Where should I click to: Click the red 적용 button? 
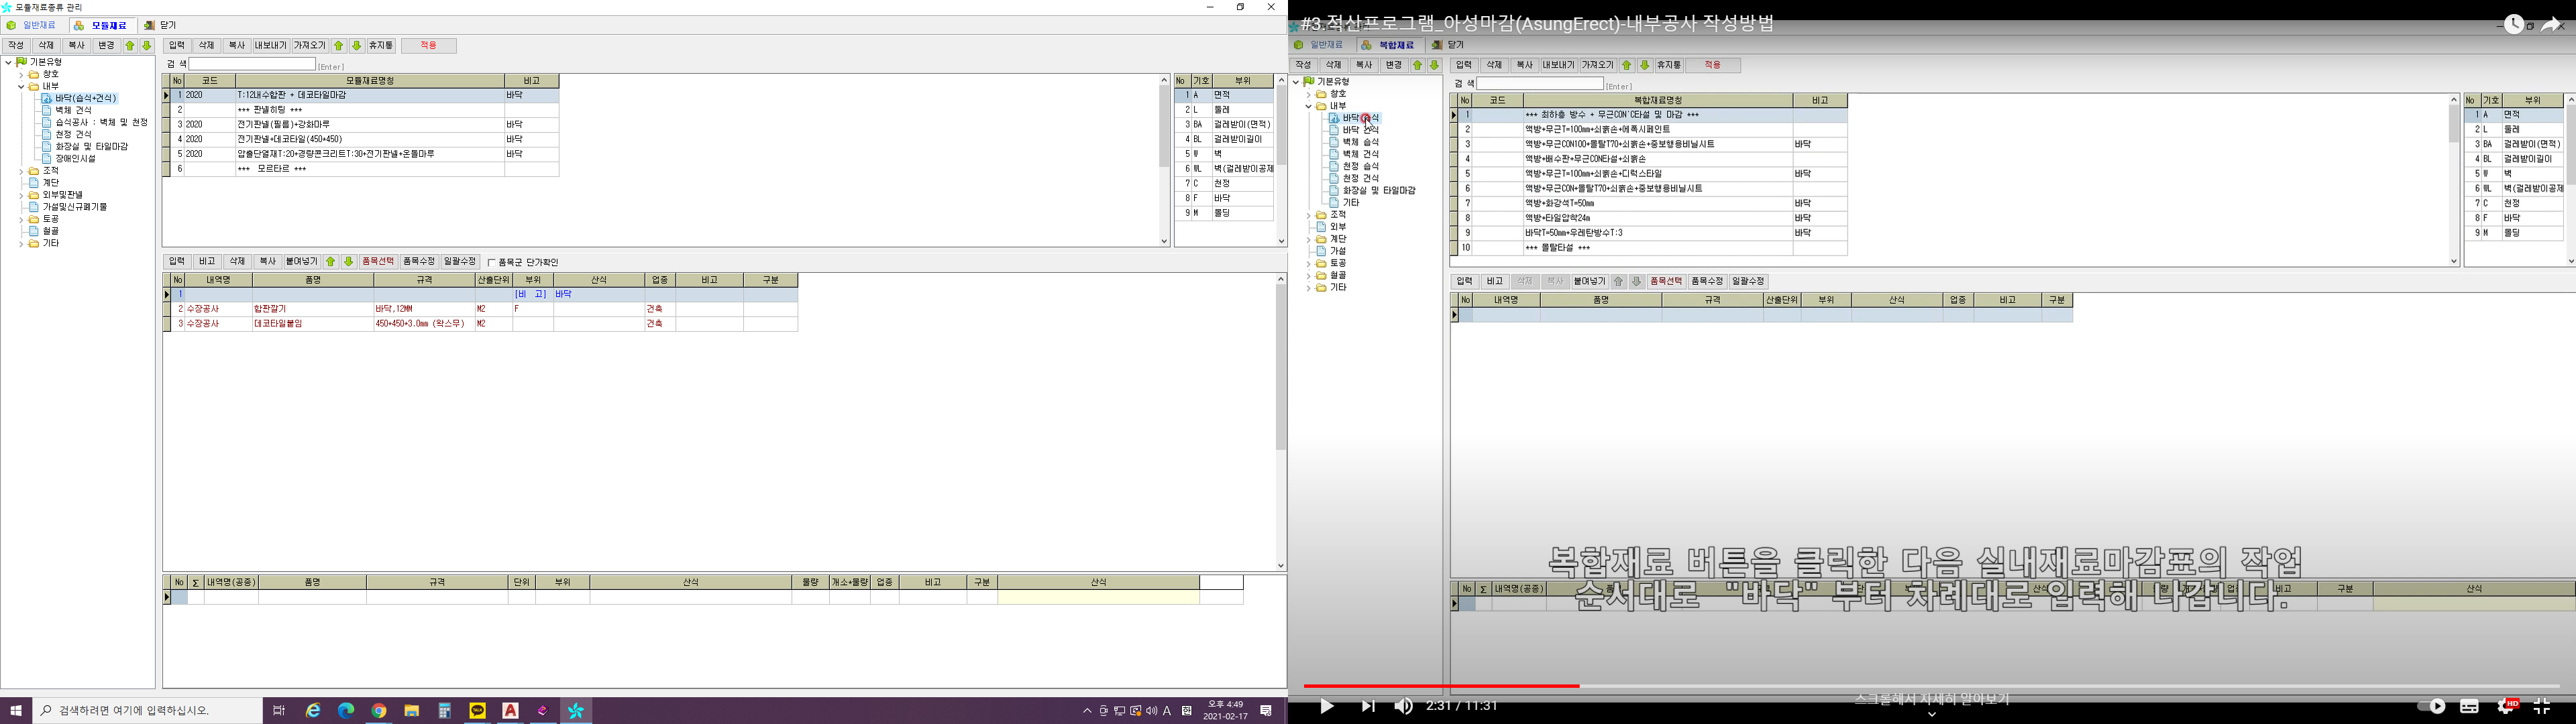[x=428, y=45]
